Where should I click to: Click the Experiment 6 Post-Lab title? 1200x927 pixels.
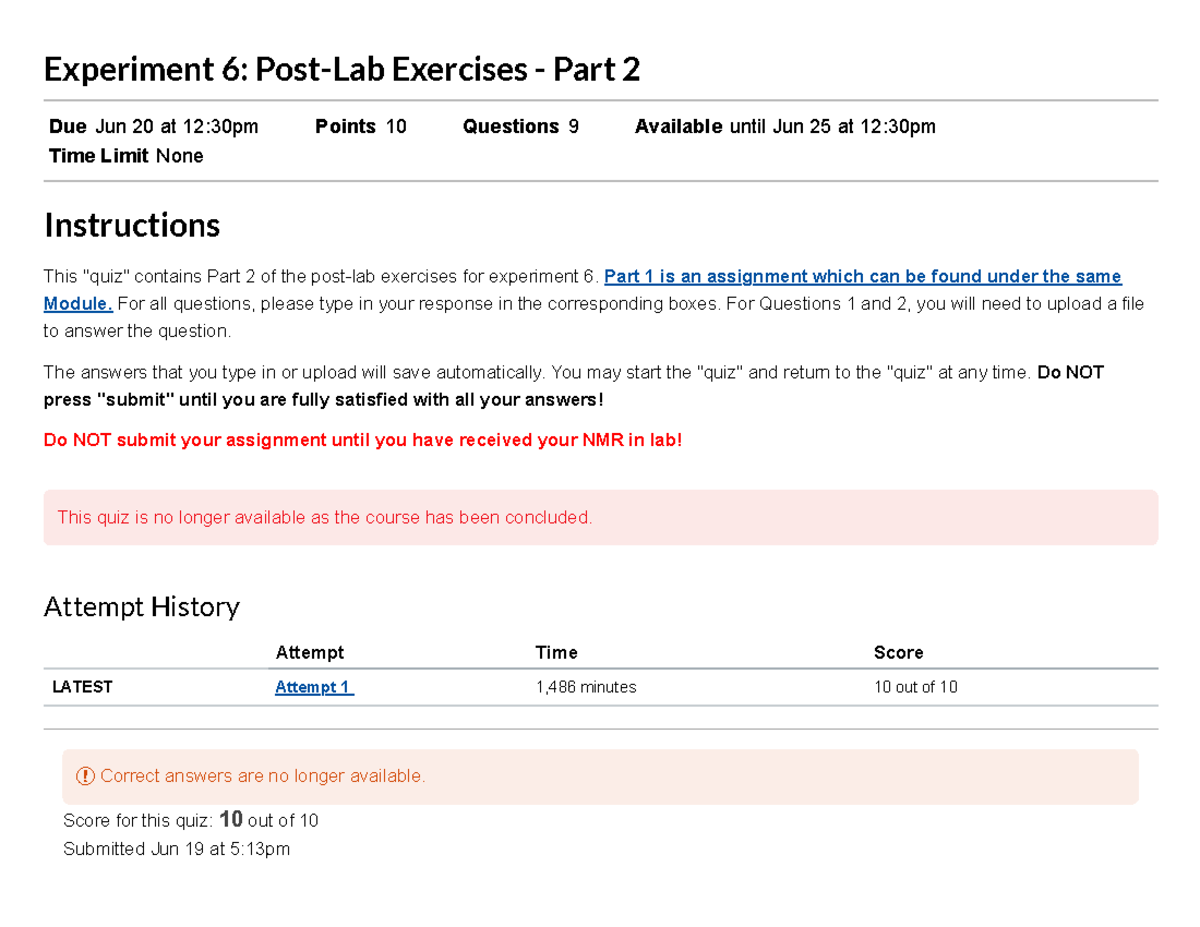click(x=342, y=70)
